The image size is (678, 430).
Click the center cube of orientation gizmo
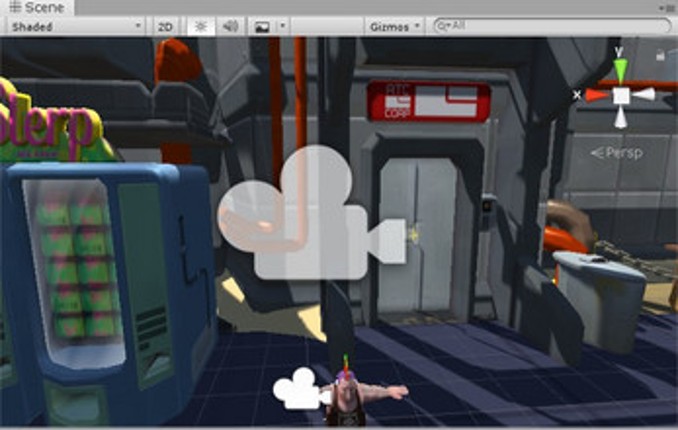click(x=621, y=95)
